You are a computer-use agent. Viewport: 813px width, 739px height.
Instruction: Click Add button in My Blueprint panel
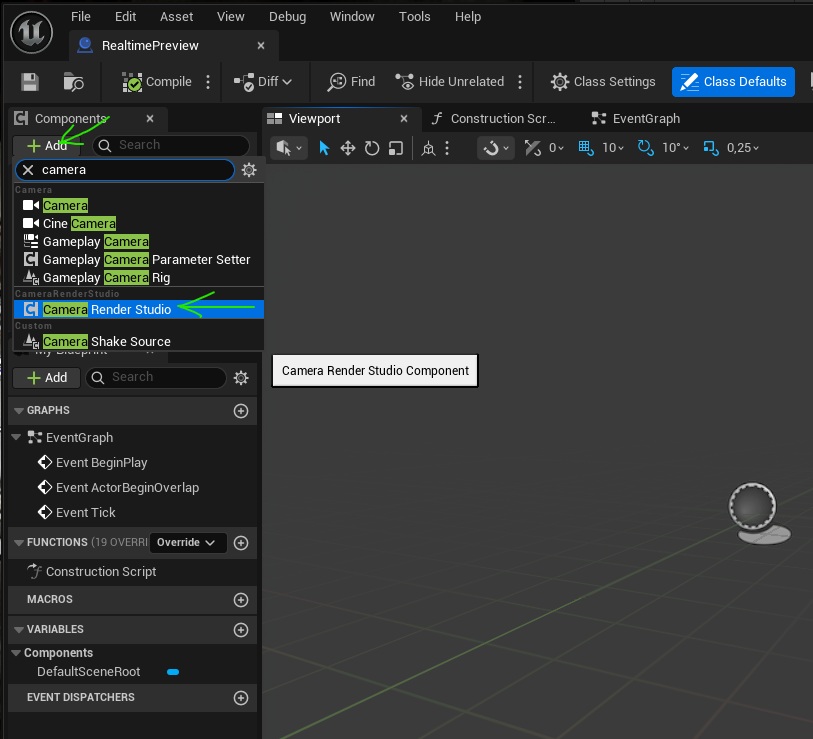pyautogui.click(x=47, y=378)
